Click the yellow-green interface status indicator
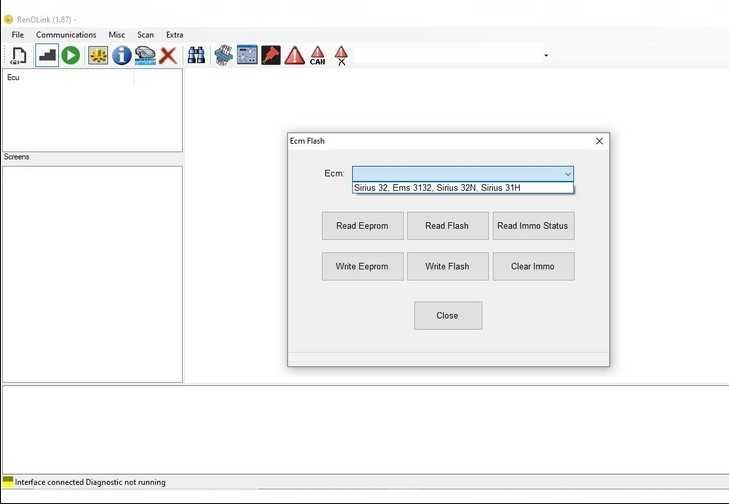The width and height of the screenshot is (729, 504). (8, 482)
